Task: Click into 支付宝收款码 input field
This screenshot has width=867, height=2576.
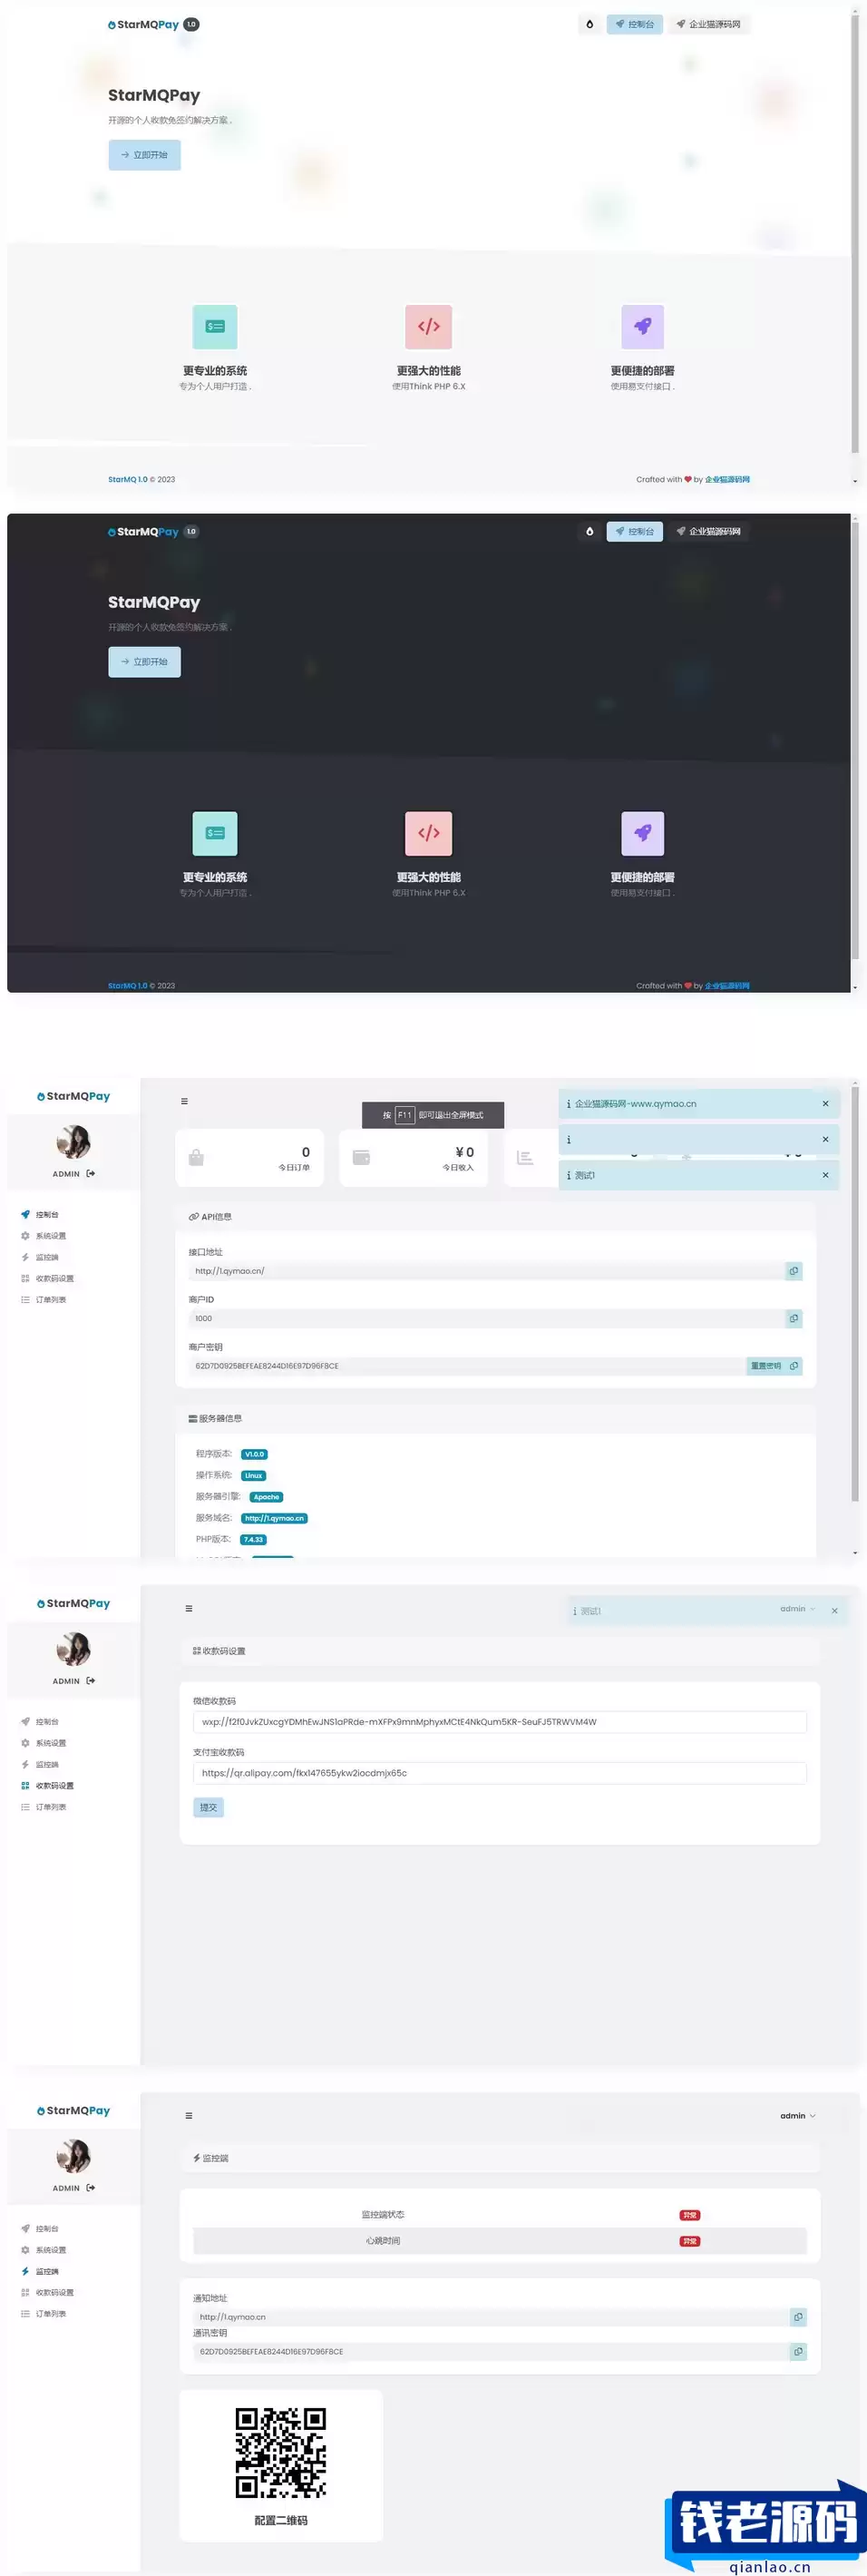Action: [x=500, y=1773]
